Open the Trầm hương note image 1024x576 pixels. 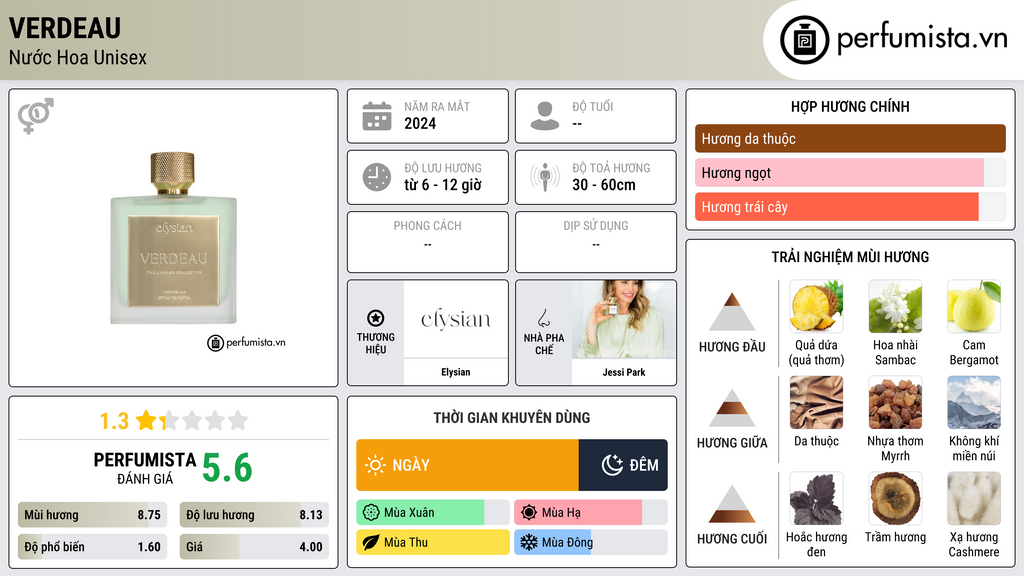(x=895, y=498)
